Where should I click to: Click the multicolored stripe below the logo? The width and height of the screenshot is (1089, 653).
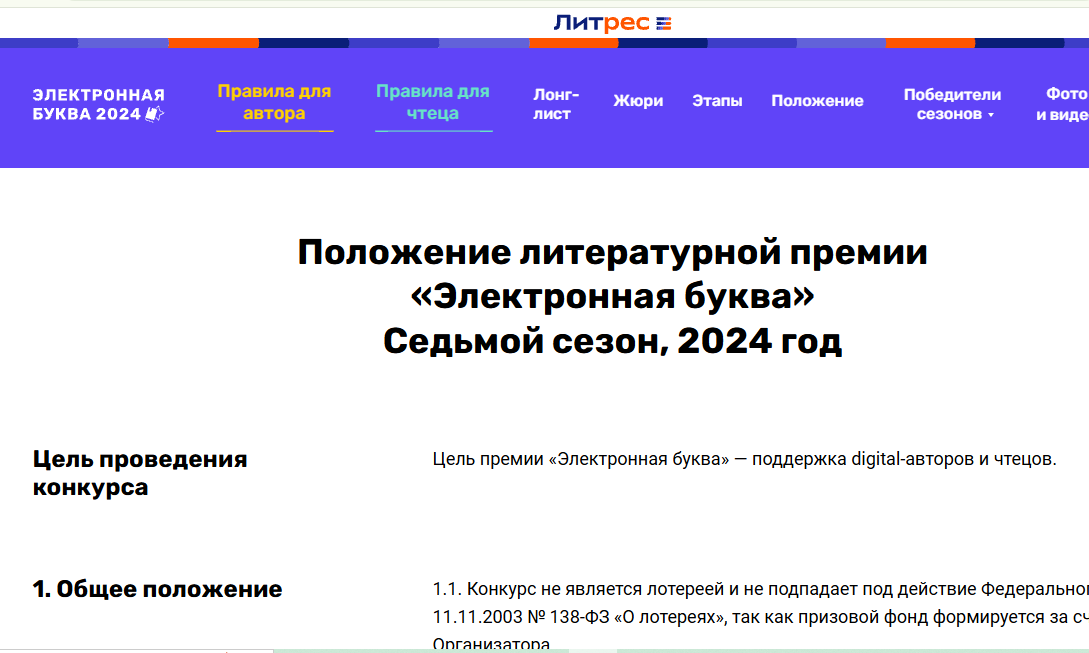click(x=544, y=42)
